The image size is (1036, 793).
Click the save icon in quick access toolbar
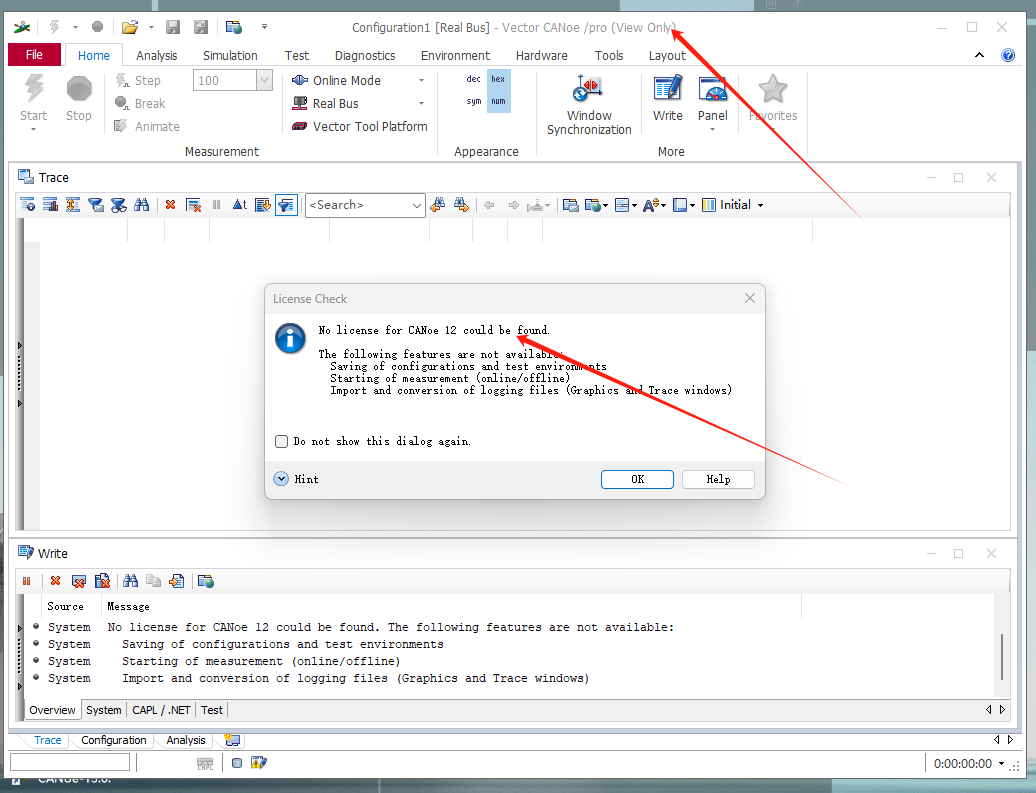[173, 27]
